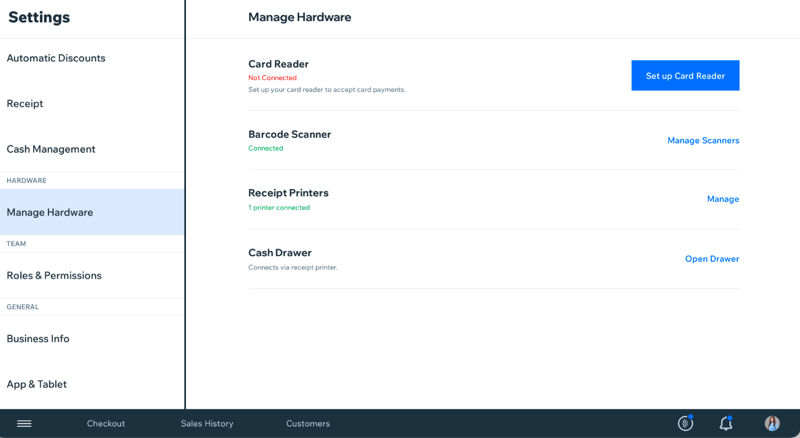Viewport: 800px width, 438px height.
Task: Go to the Checkout tab
Action: pyautogui.click(x=106, y=423)
